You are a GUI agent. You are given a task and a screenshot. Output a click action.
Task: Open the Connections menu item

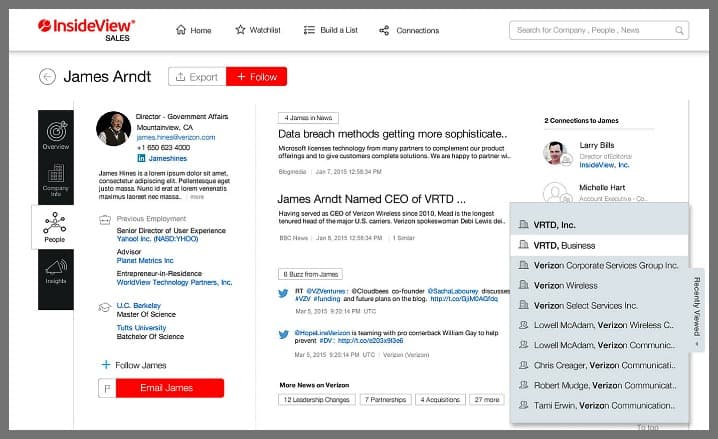(x=409, y=30)
